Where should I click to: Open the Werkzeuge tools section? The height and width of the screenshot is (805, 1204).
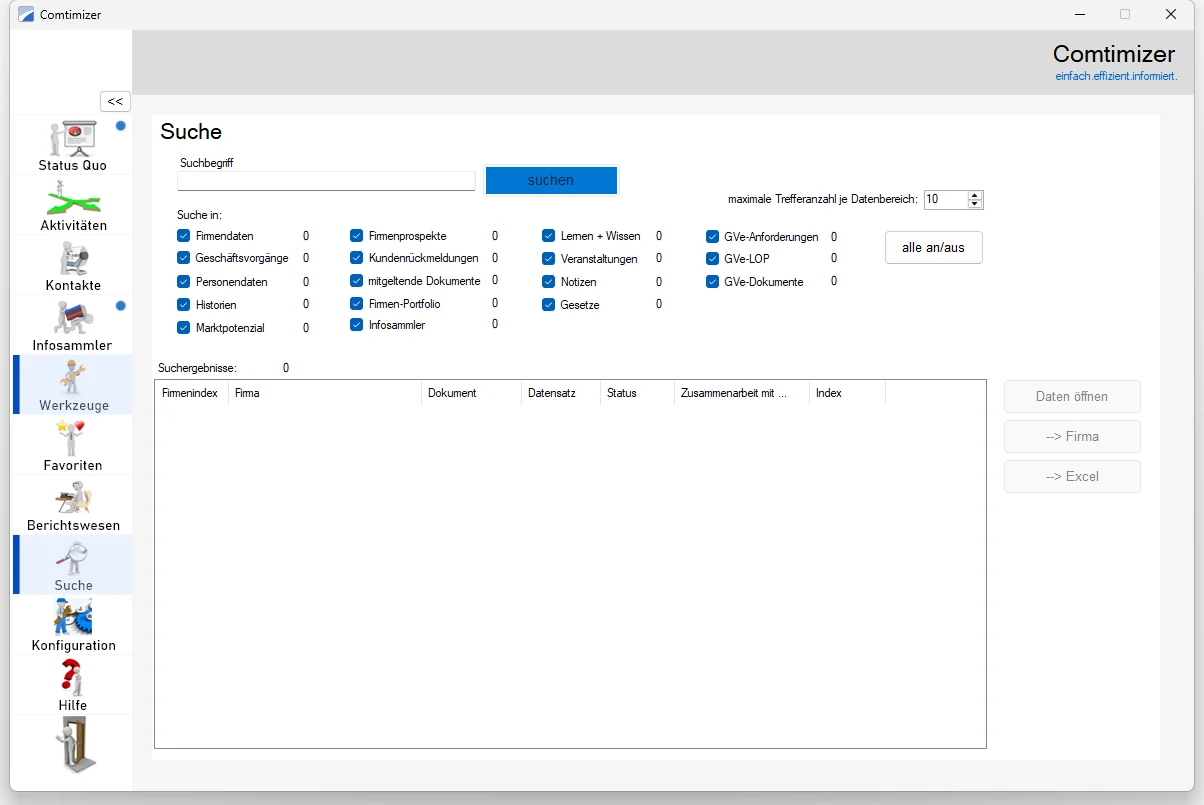[x=72, y=385]
